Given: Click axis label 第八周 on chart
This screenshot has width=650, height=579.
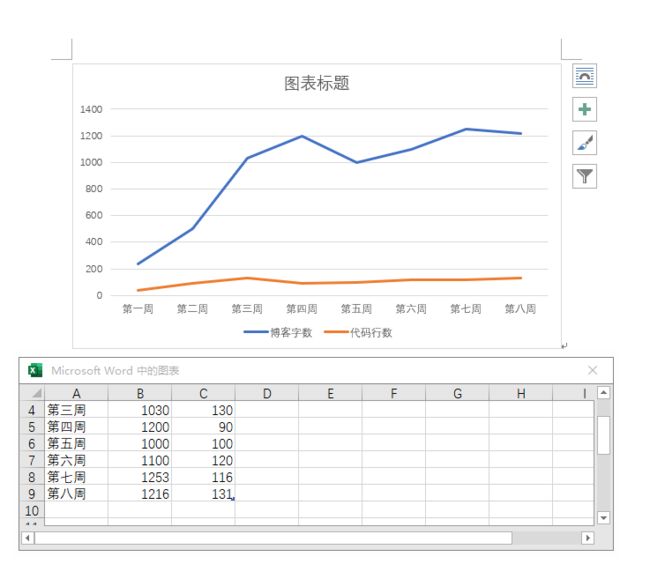Looking at the screenshot, I should click(520, 309).
